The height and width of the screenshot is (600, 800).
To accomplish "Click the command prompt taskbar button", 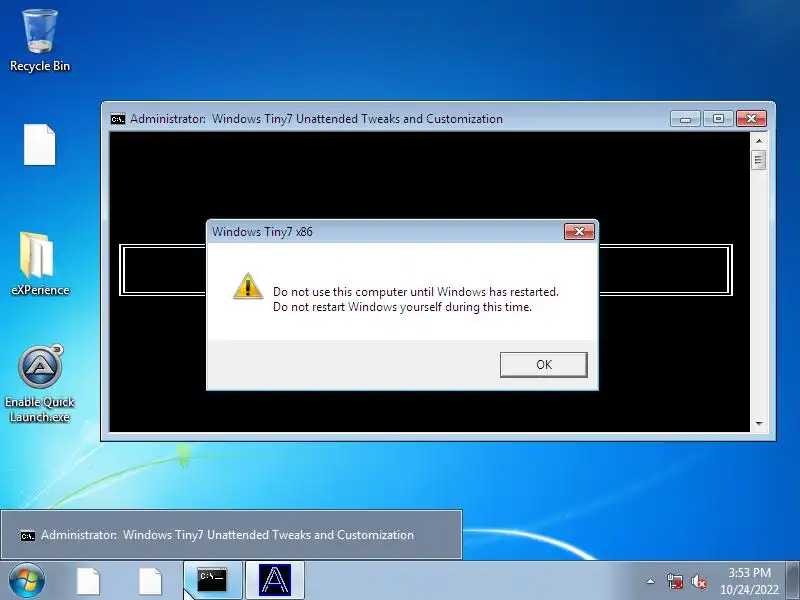I will click(213, 581).
